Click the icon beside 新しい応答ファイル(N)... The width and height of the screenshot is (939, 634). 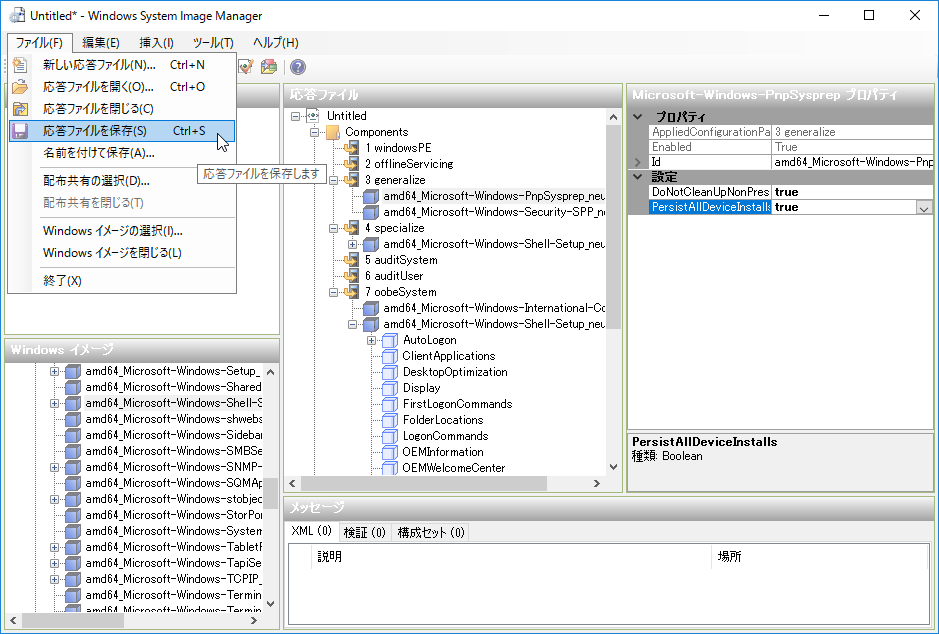coord(20,65)
